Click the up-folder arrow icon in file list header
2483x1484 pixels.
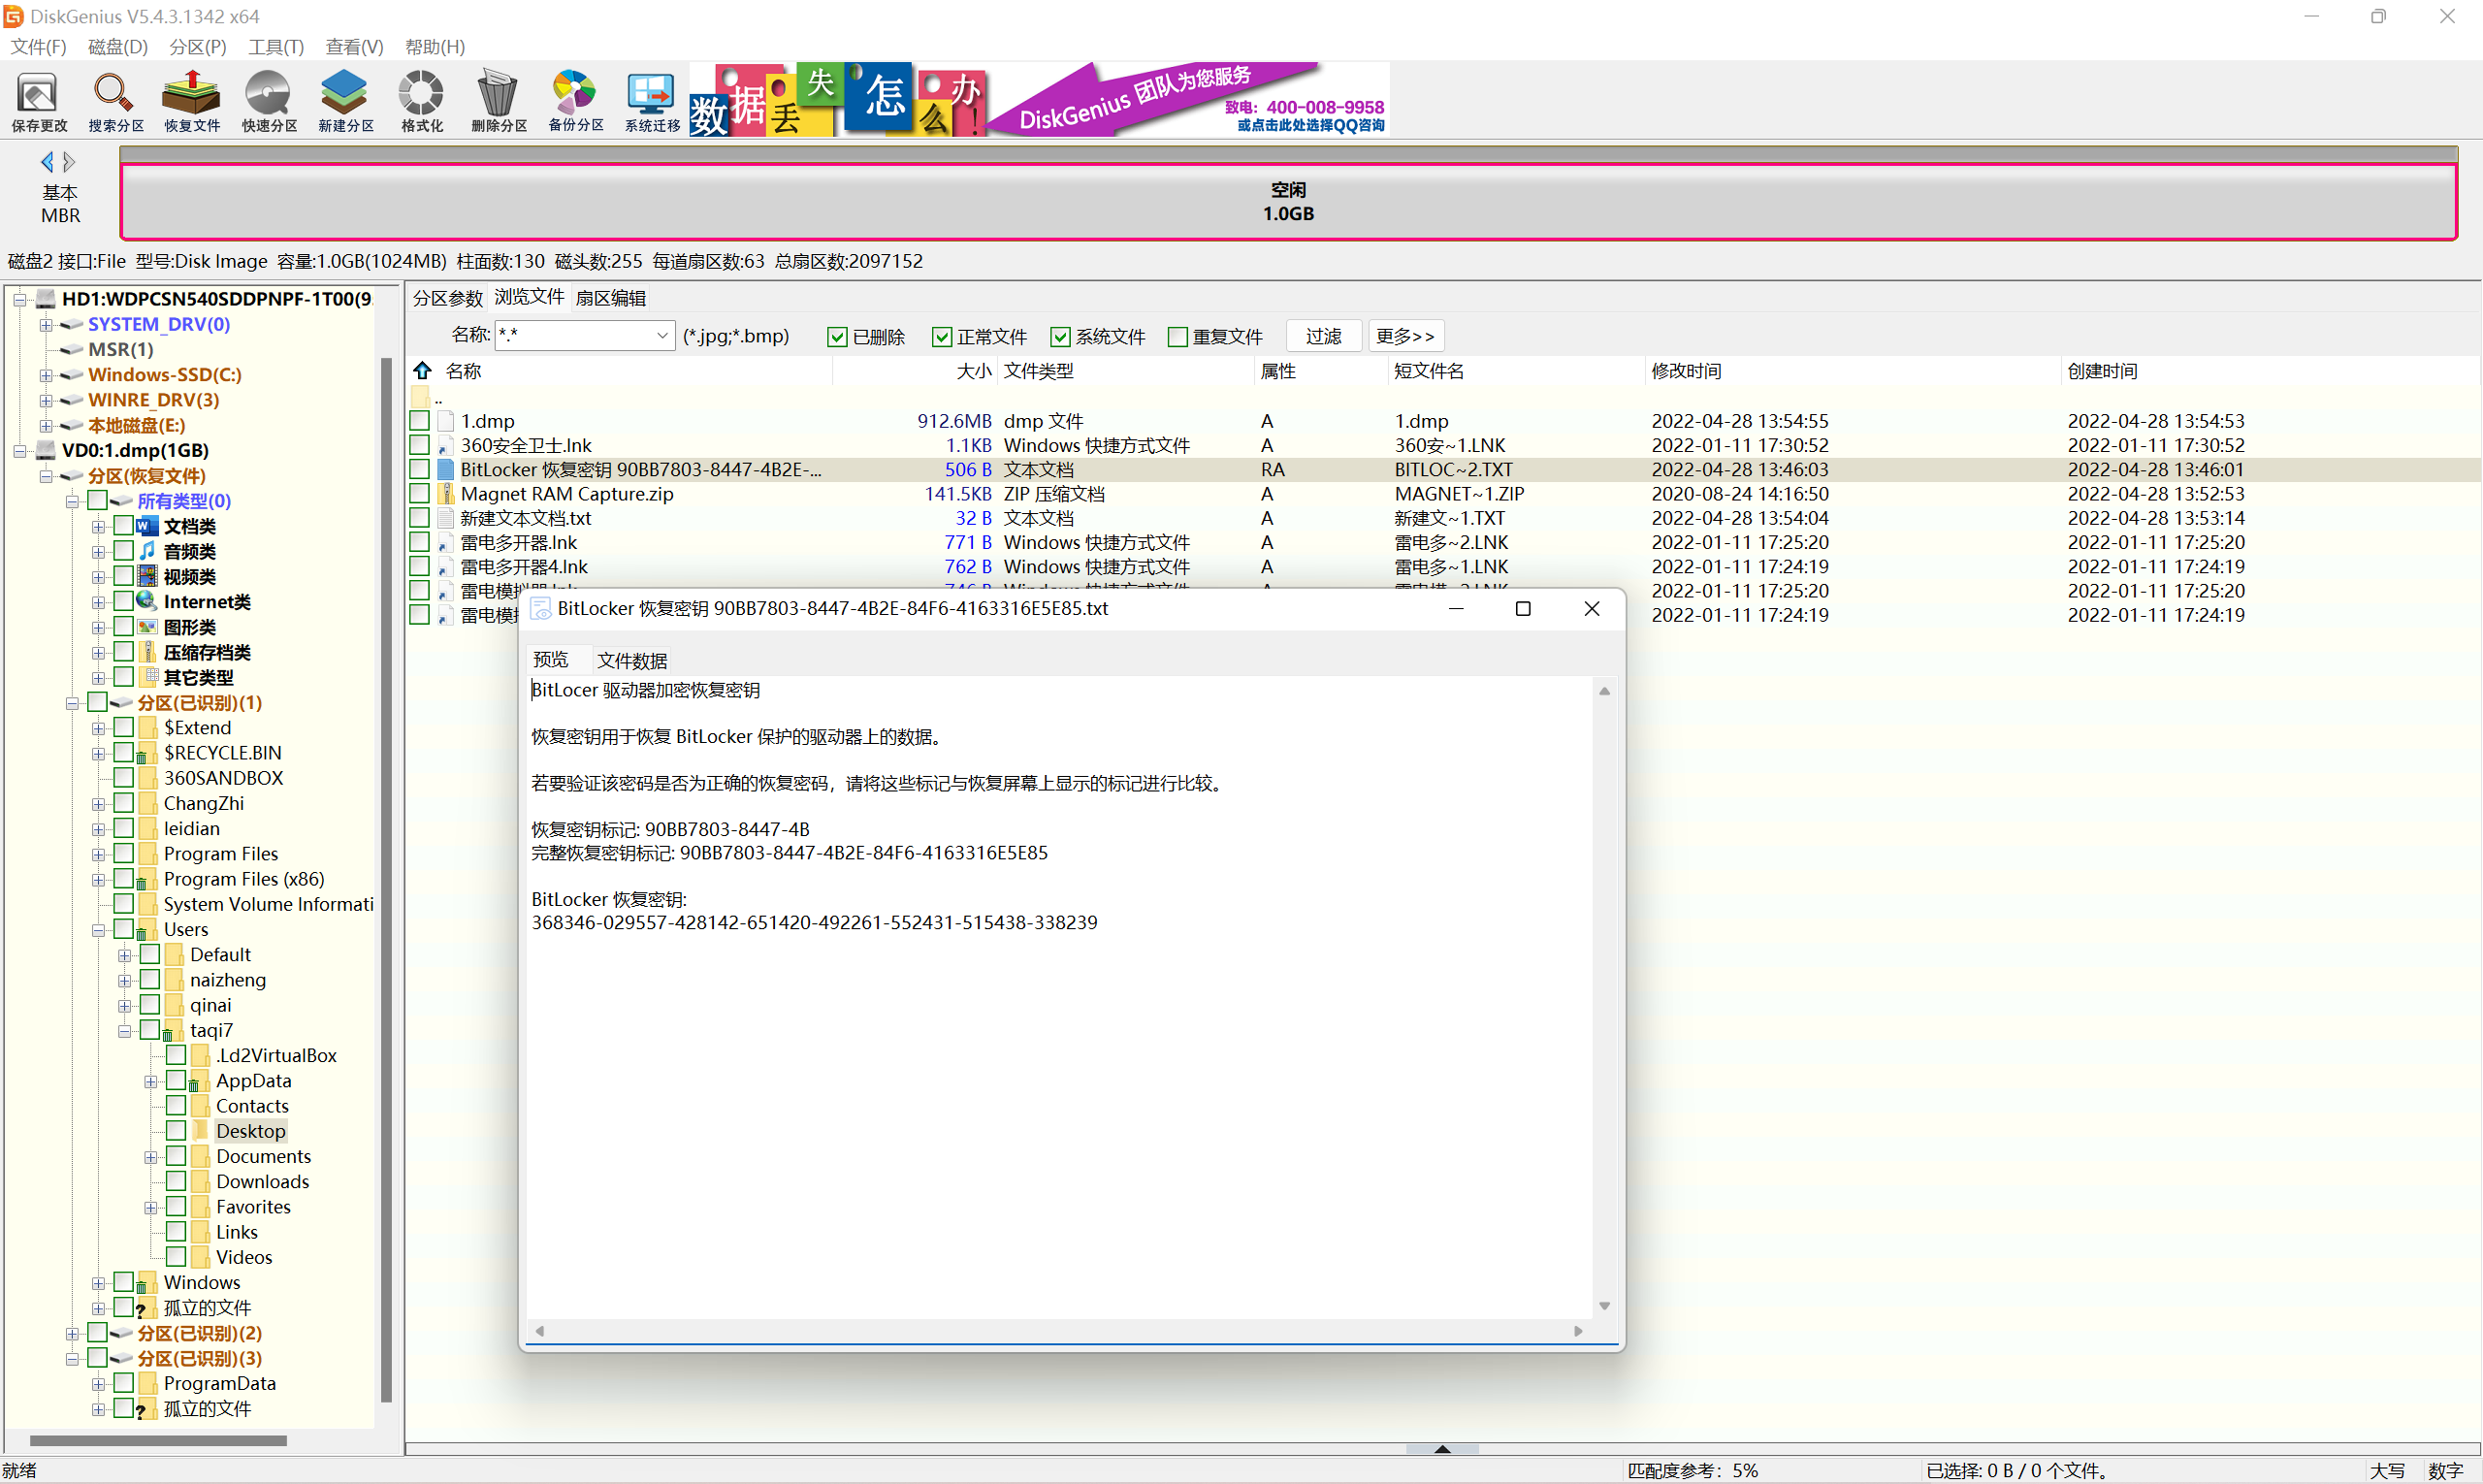coord(423,370)
